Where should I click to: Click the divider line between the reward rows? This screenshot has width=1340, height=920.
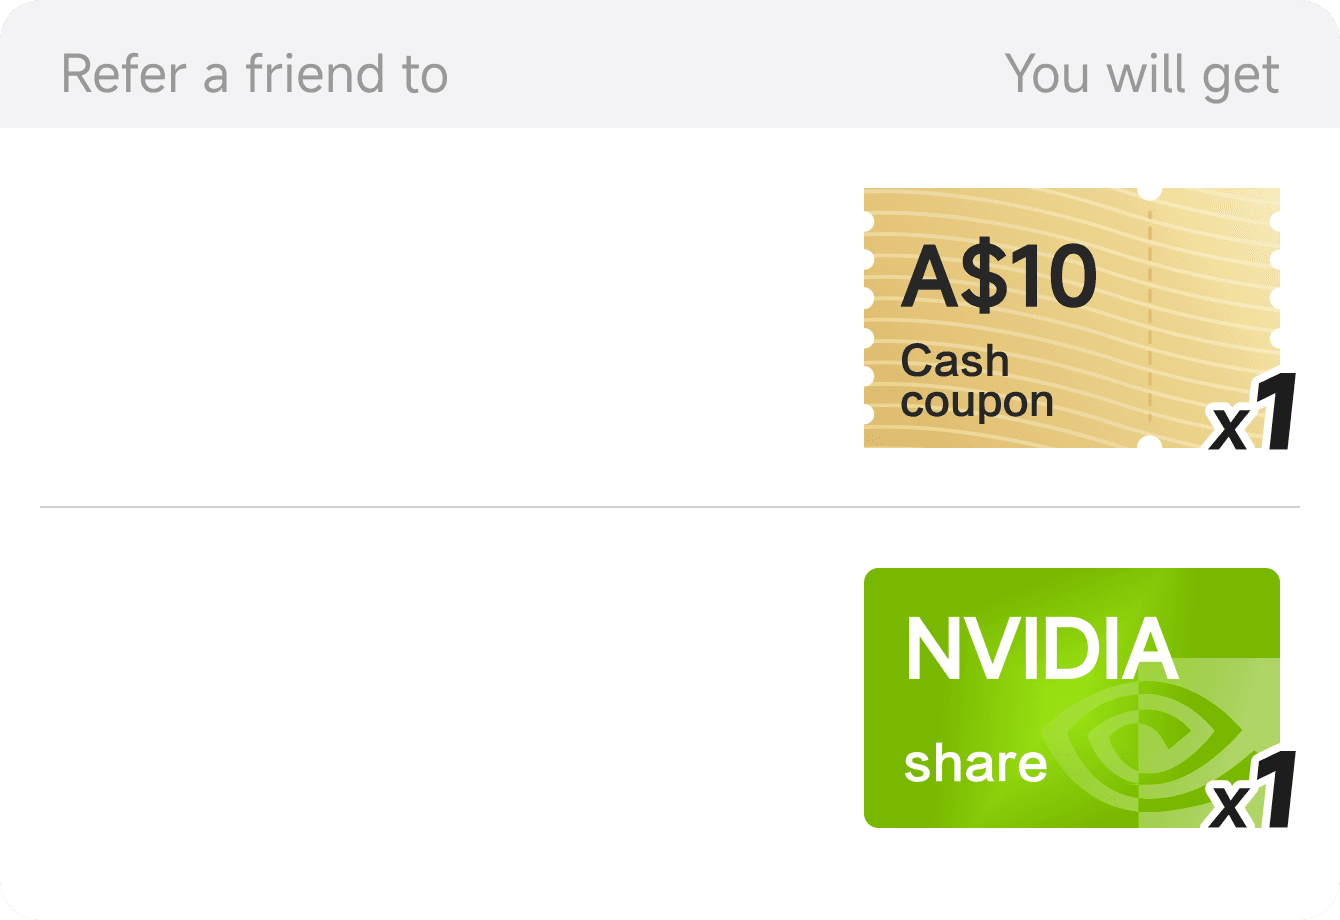pos(670,507)
